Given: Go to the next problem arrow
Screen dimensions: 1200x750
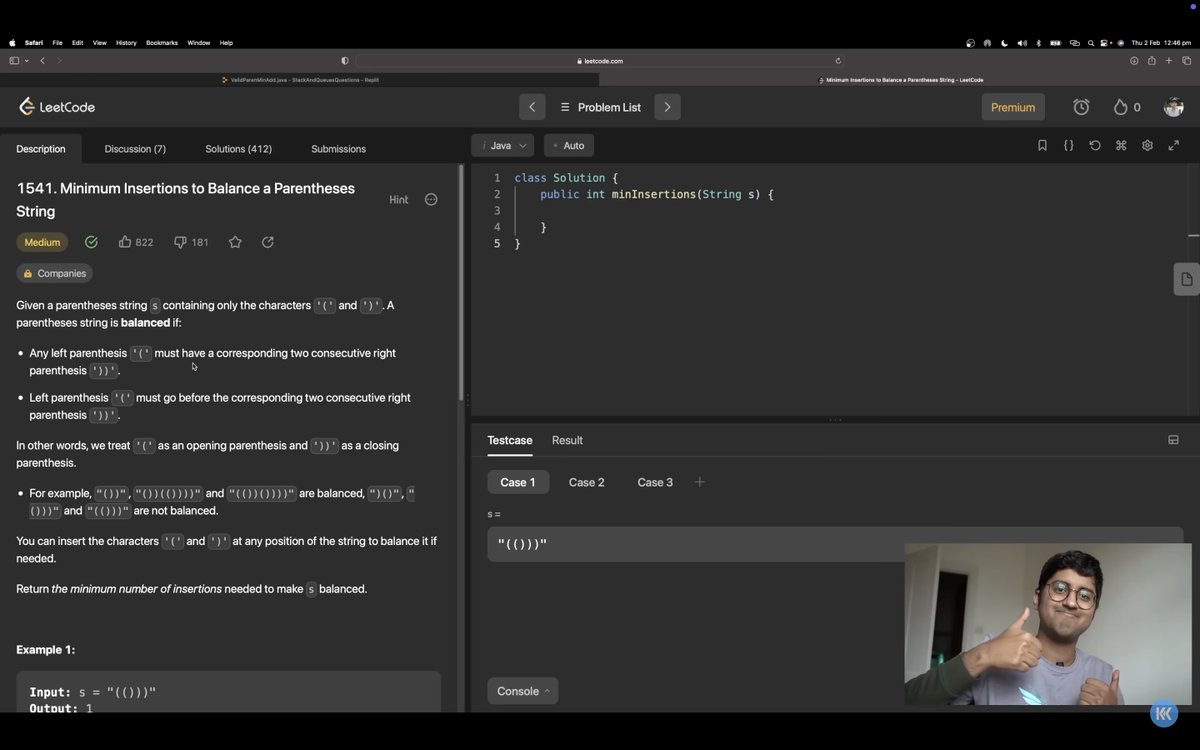Looking at the screenshot, I should [667, 107].
